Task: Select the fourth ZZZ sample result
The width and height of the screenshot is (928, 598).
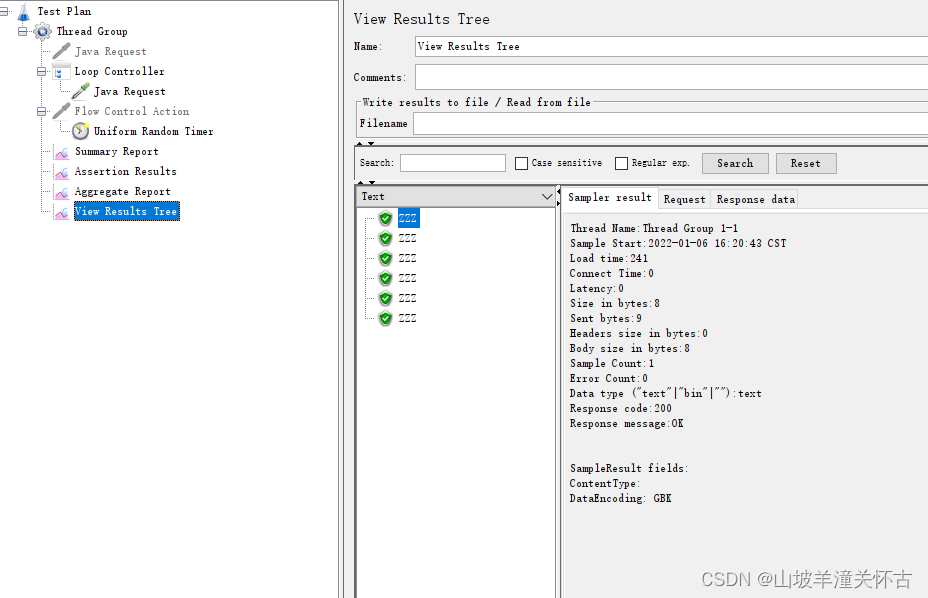Action: tap(407, 278)
